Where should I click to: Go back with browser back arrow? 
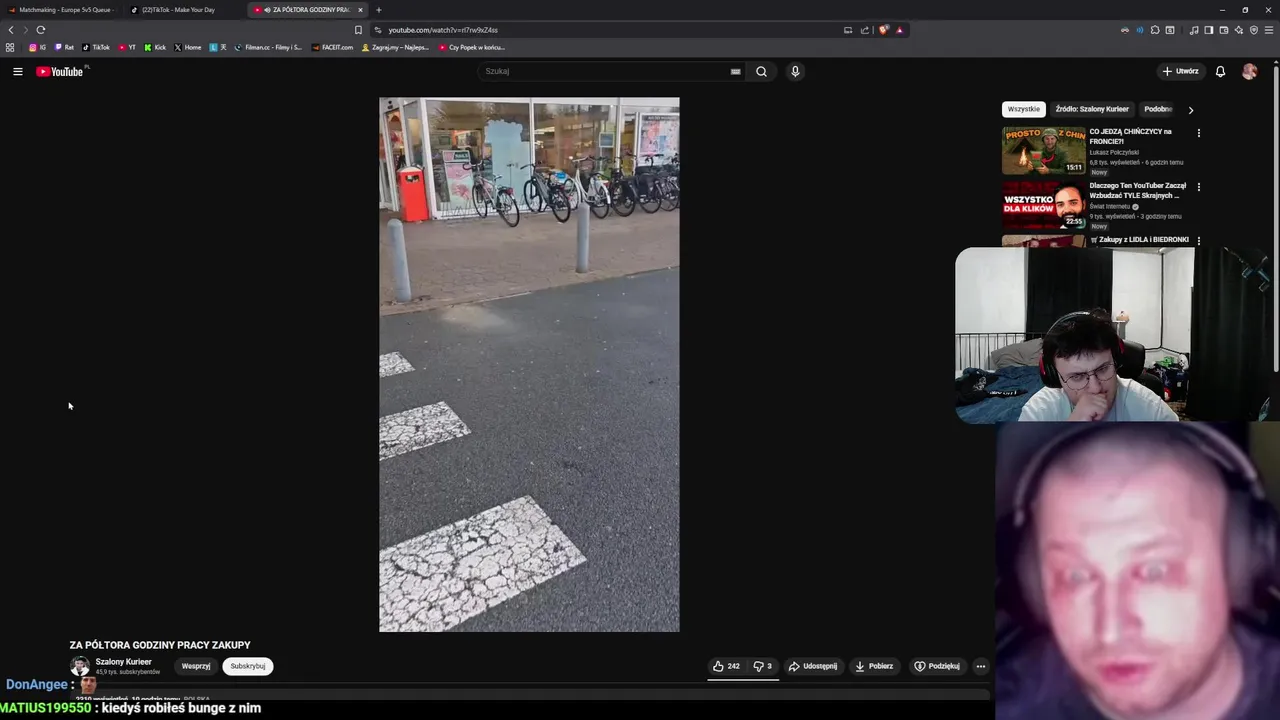pyautogui.click(x=11, y=30)
